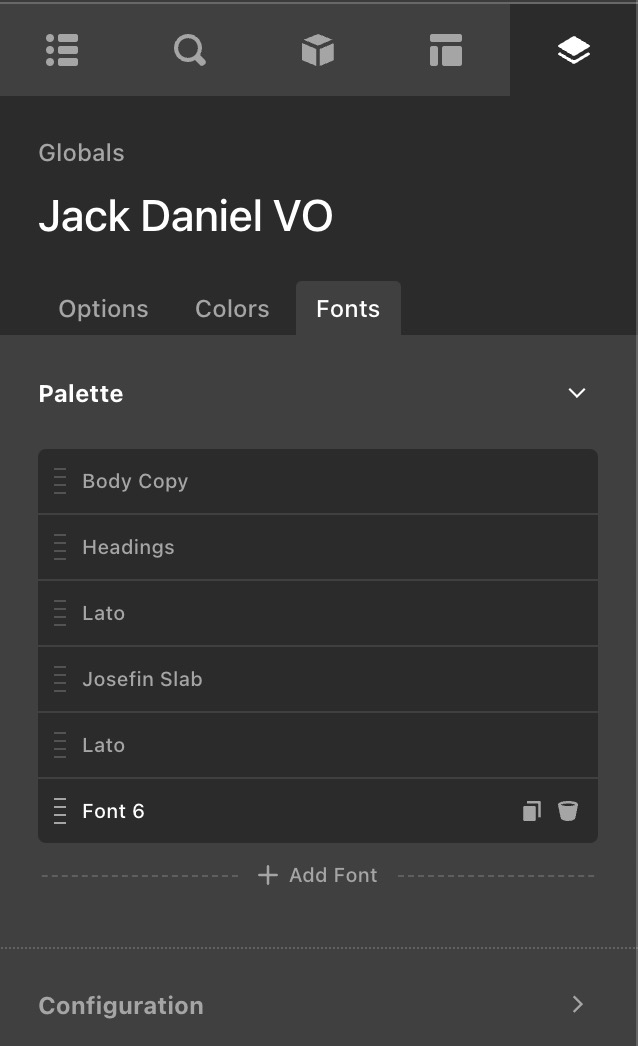Open the elements cube icon
This screenshot has height=1046, width=638.
318,50
